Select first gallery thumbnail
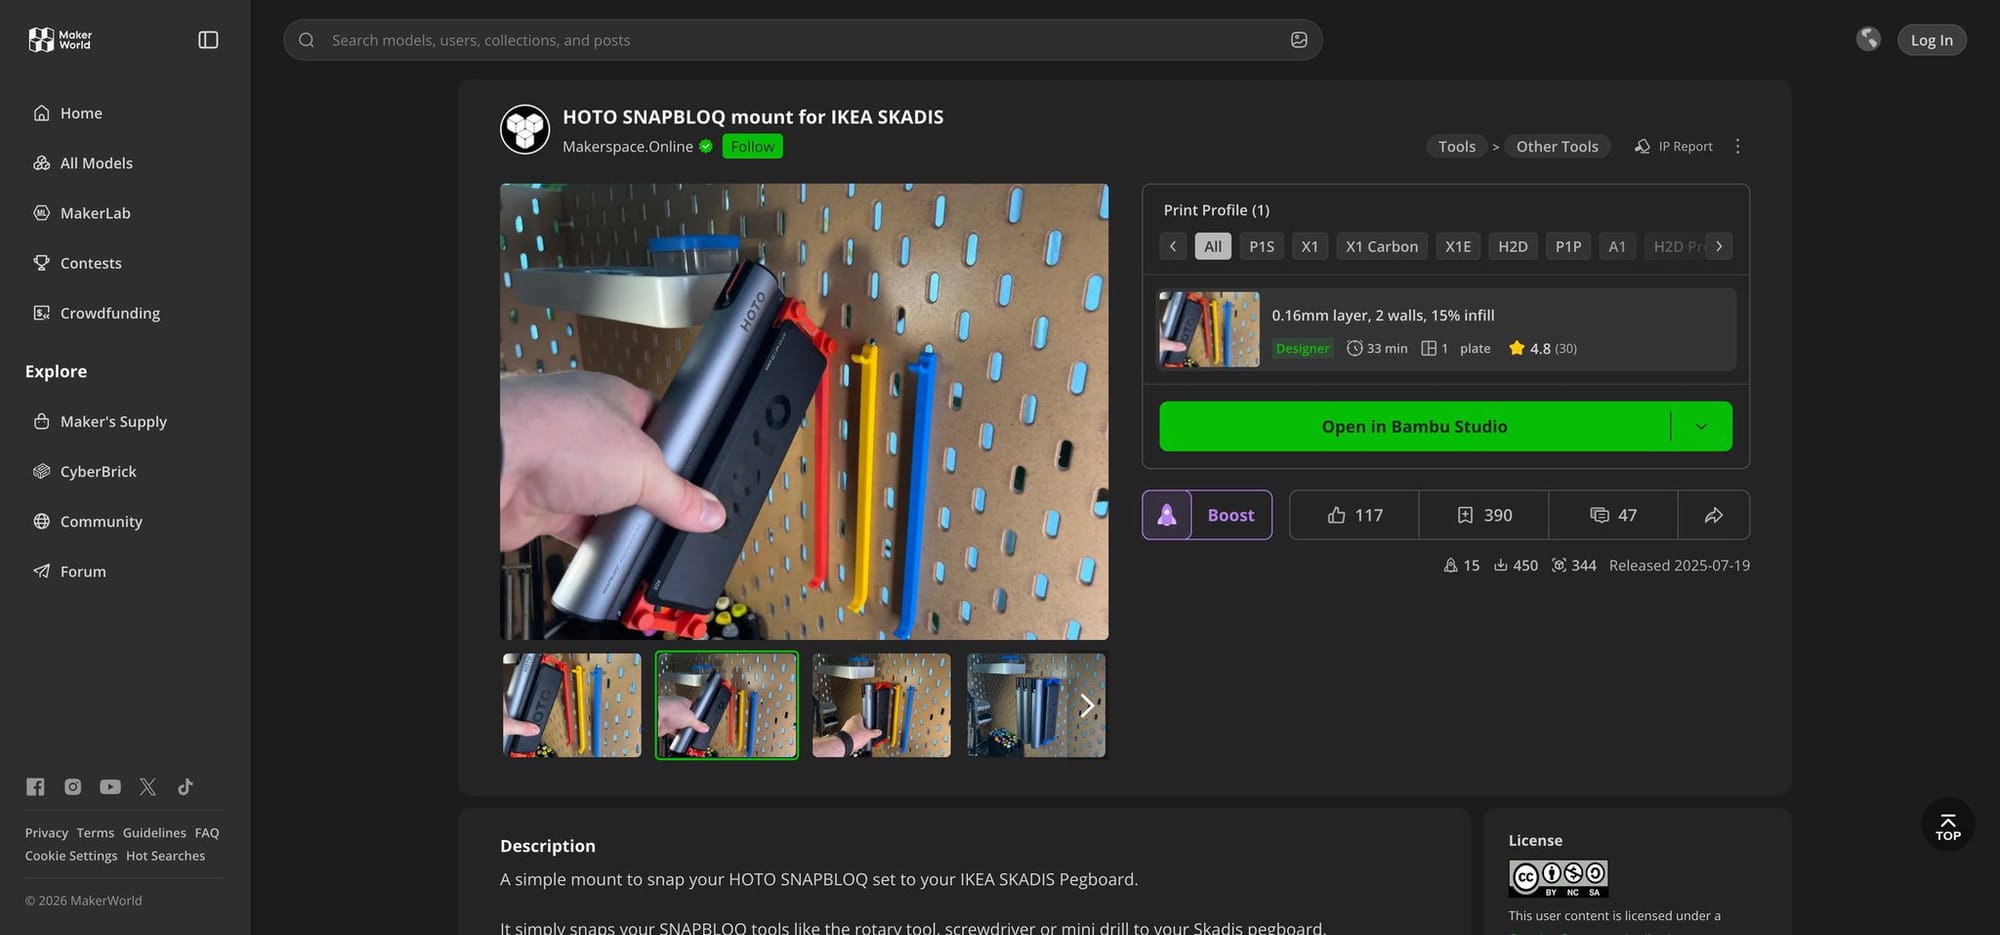 coord(572,705)
